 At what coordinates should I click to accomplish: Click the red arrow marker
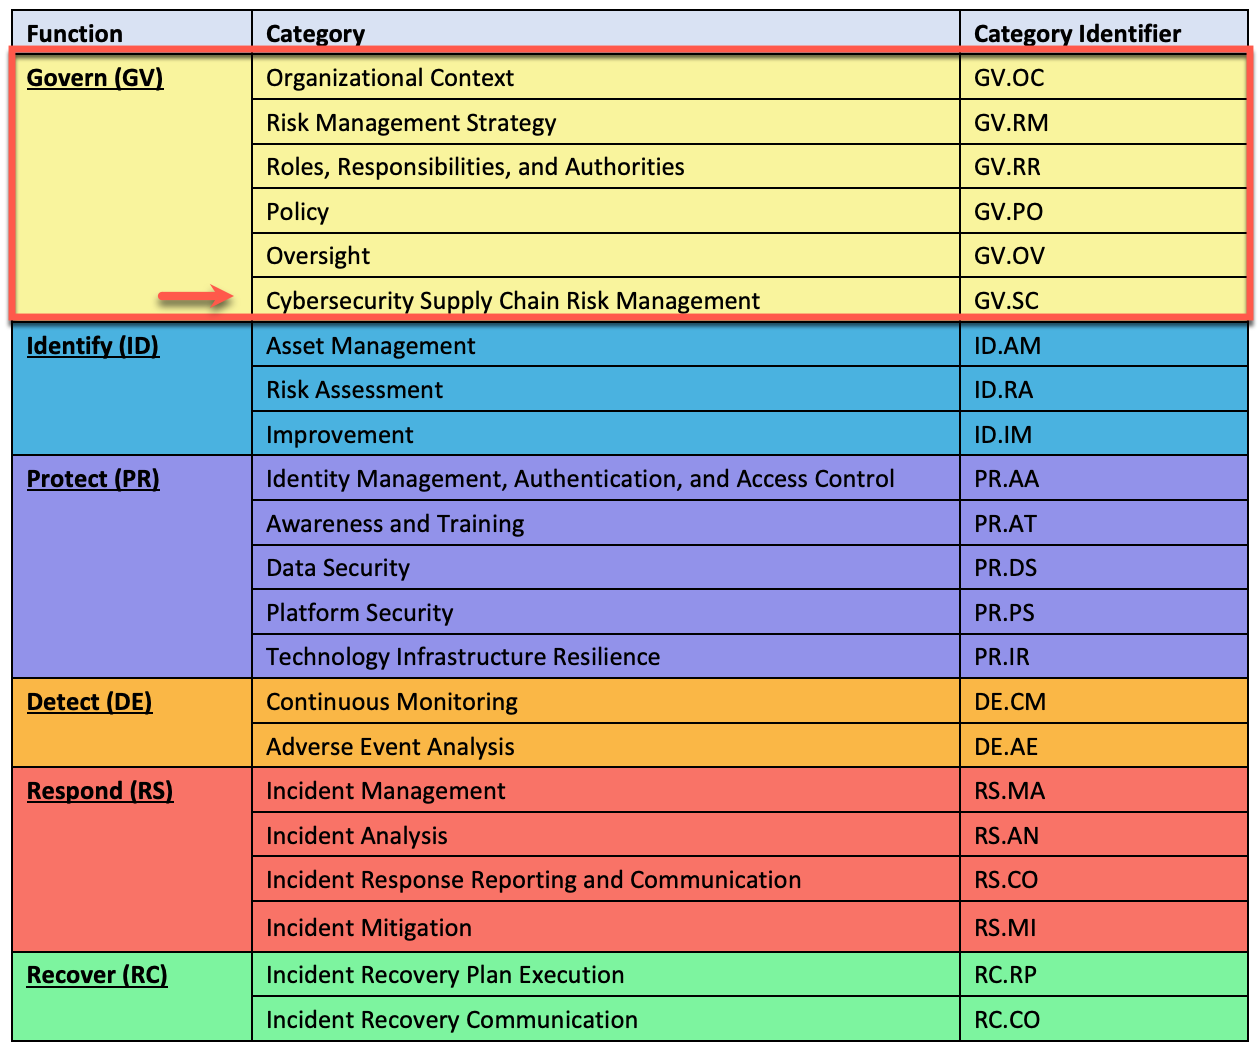pos(196,298)
